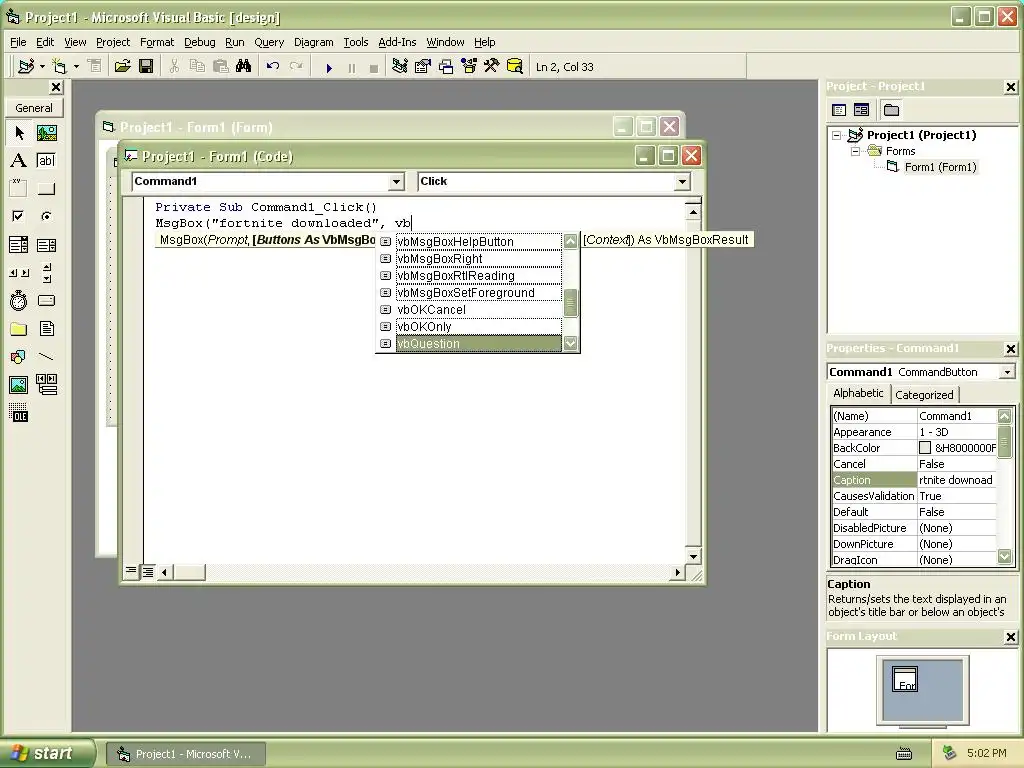Open the Debug menu
Image resolution: width=1024 pixels, height=768 pixels.
tap(199, 42)
